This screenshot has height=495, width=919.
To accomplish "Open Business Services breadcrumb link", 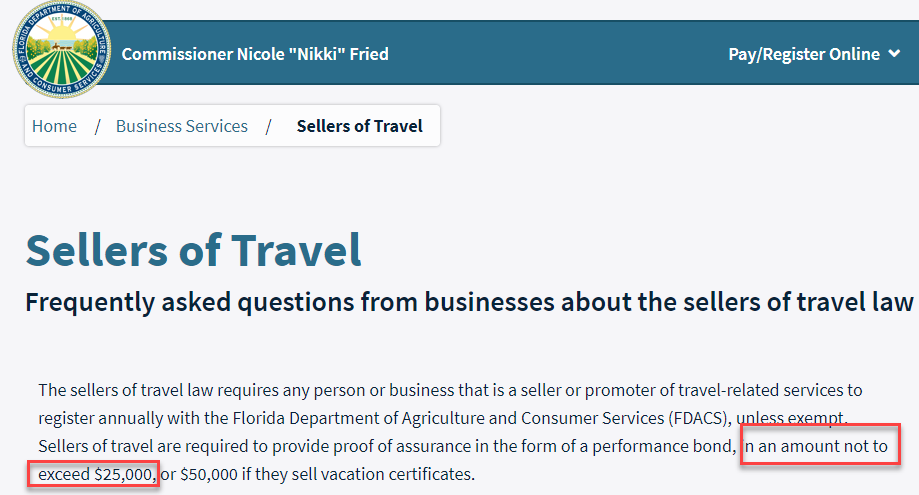I will [182, 126].
